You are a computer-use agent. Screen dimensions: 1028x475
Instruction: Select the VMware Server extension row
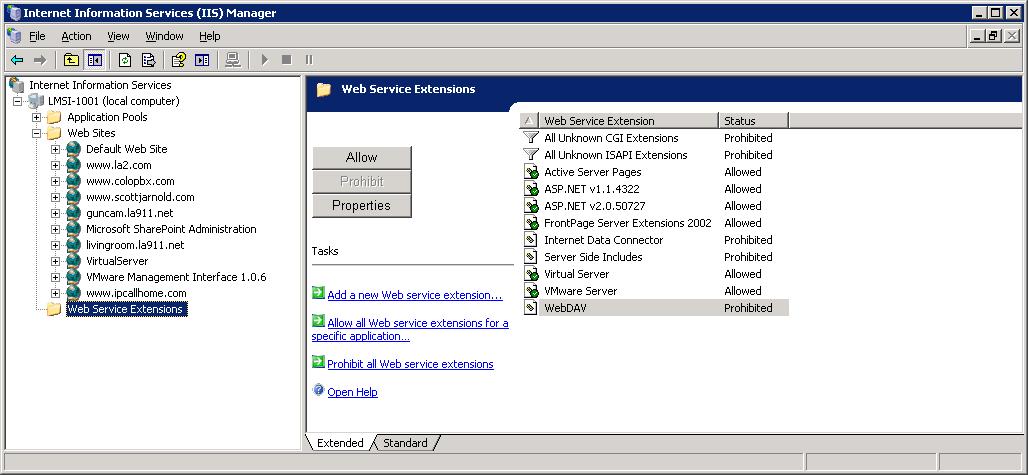pyautogui.click(x=656, y=292)
